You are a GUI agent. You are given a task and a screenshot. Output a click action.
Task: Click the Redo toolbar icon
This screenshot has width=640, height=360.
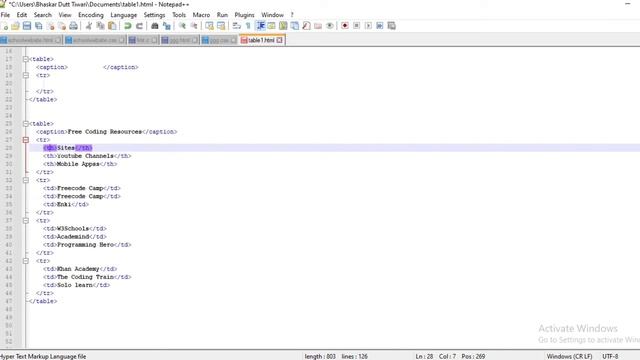tap(139, 26)
